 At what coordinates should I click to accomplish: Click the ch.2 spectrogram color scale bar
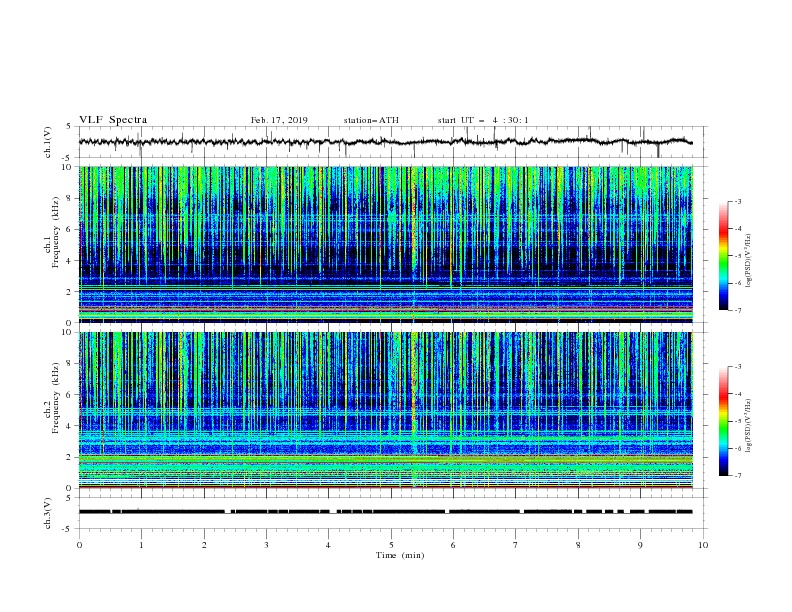click(723, 421)
